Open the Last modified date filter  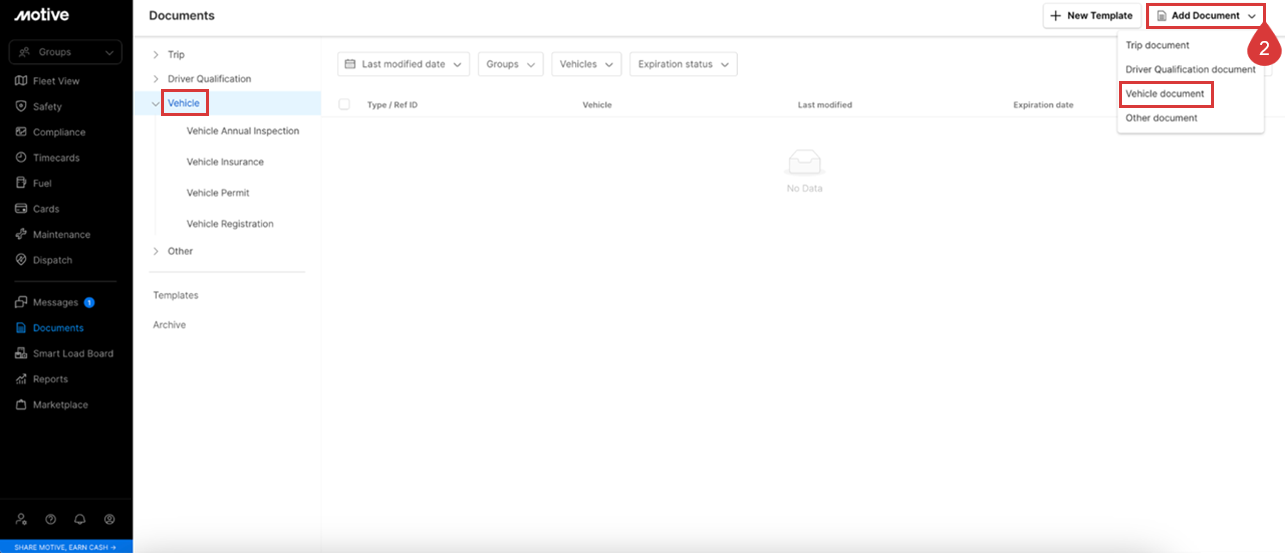tap(404, 64)
